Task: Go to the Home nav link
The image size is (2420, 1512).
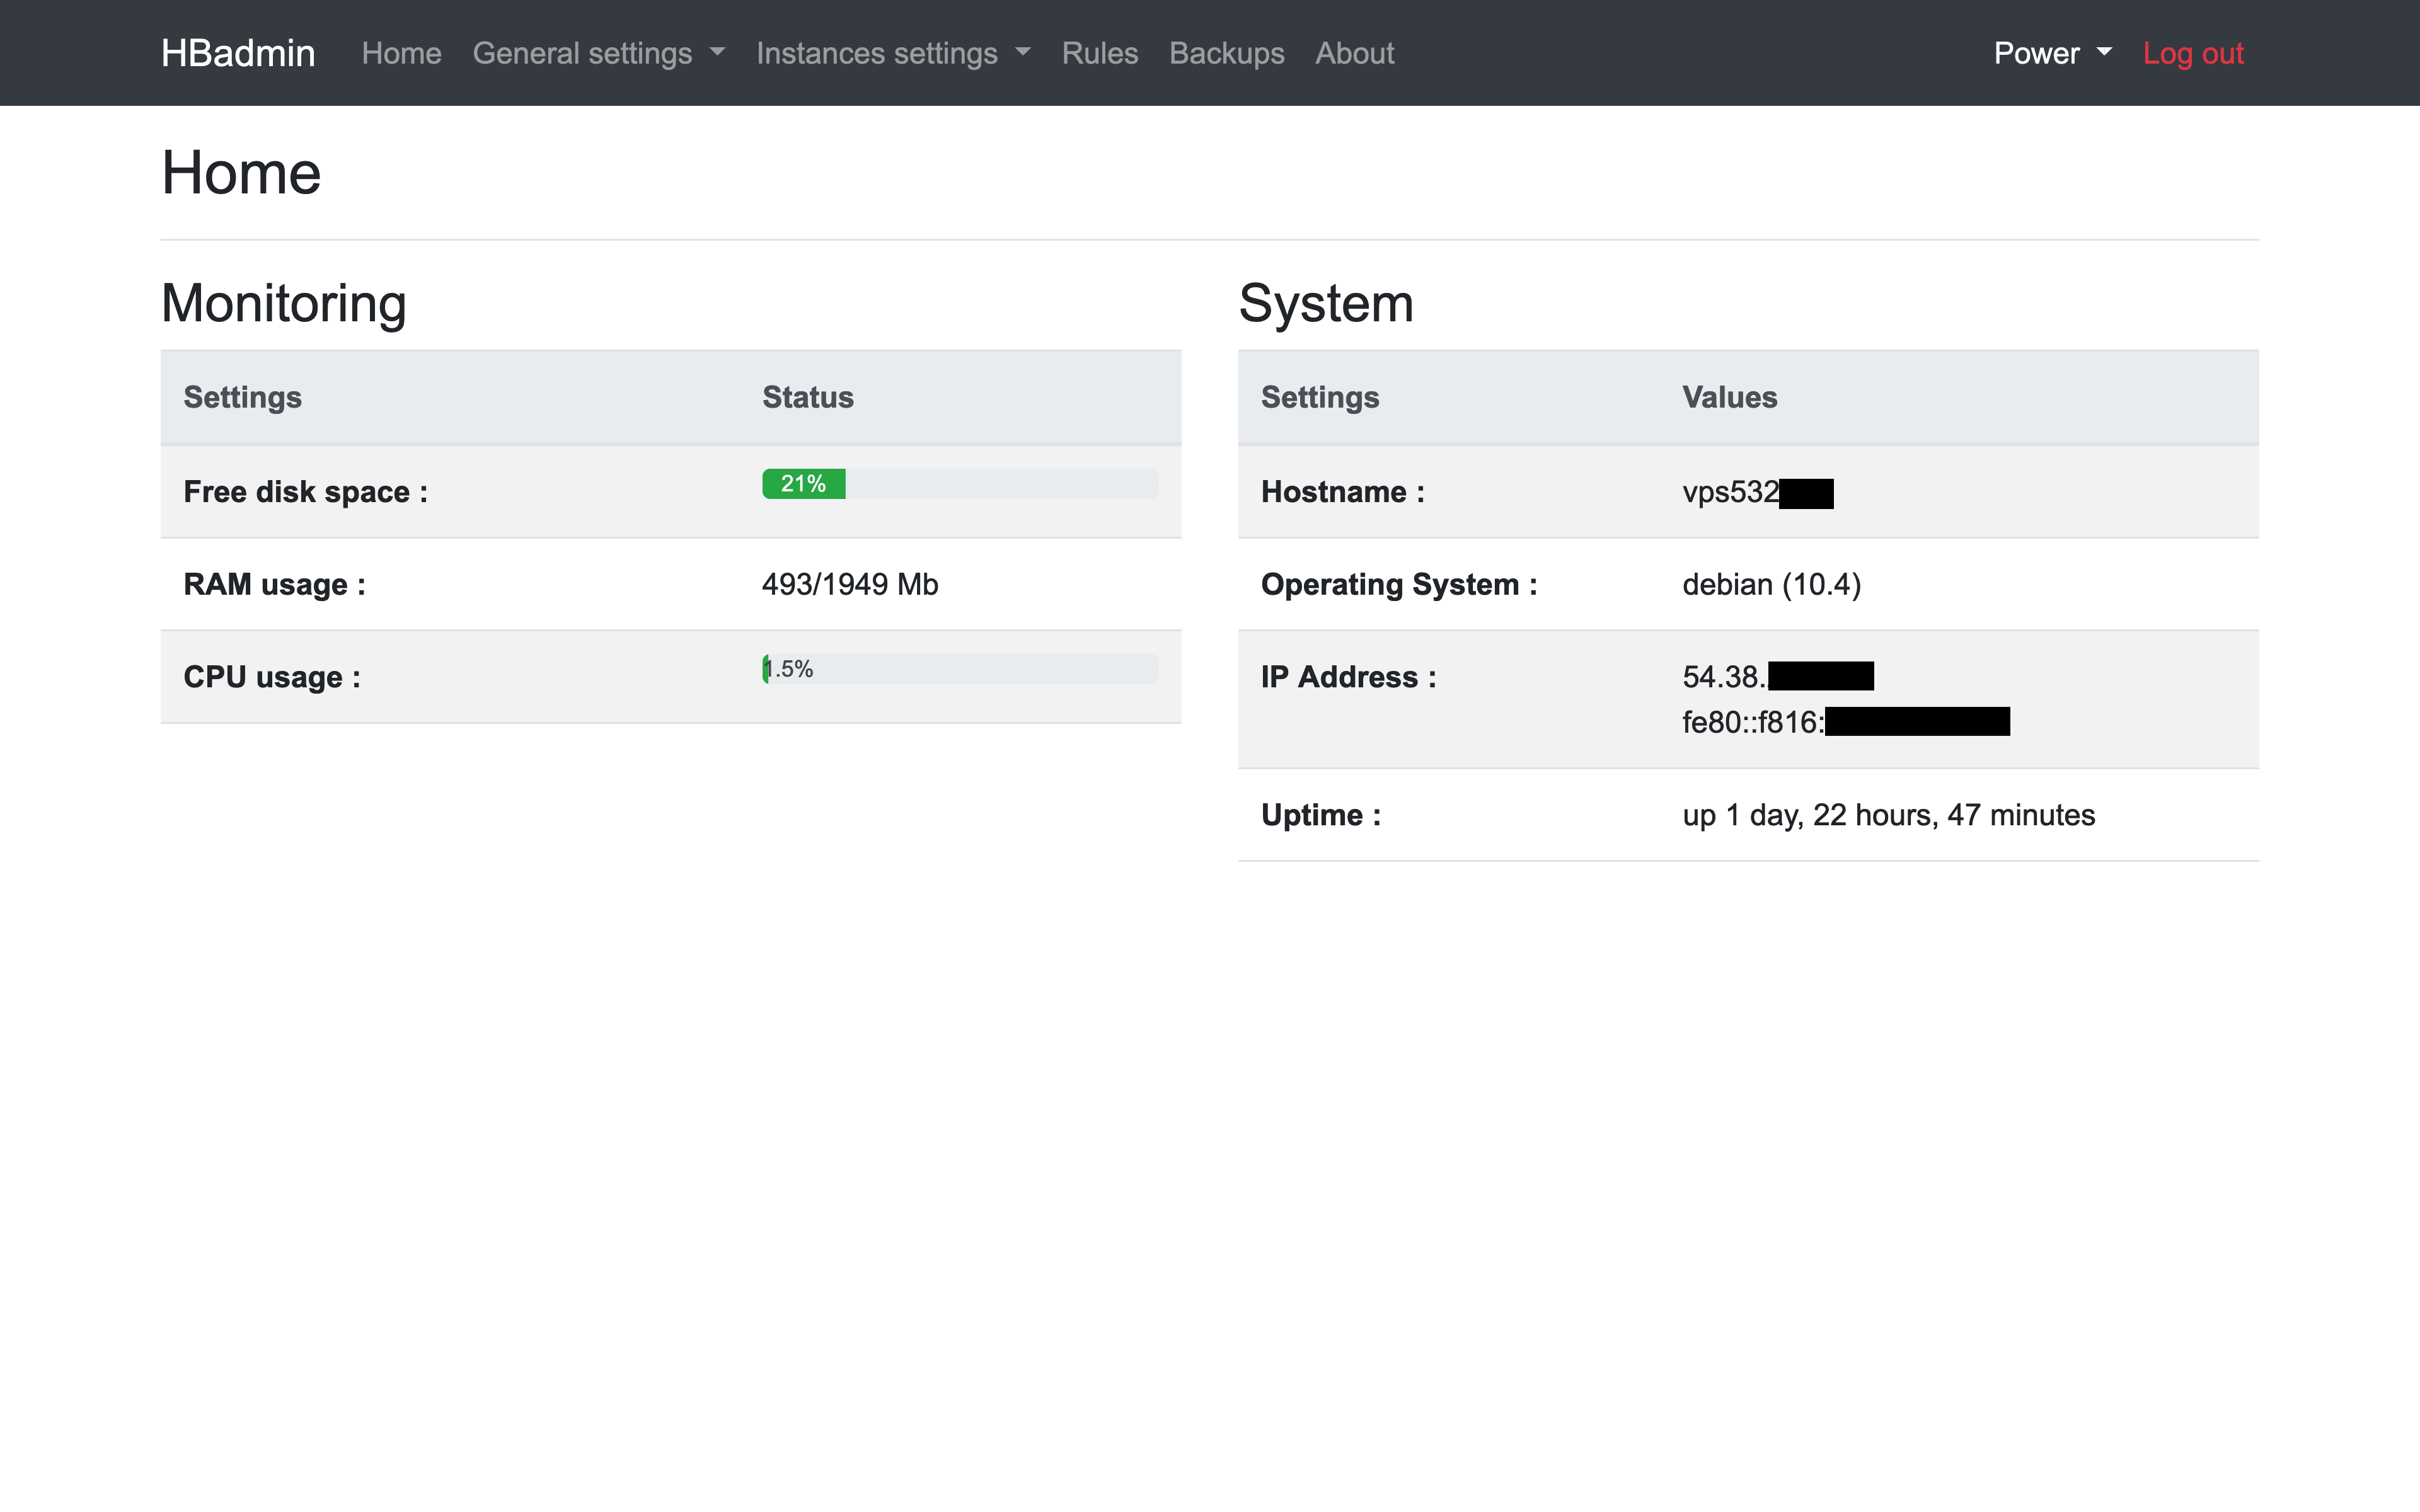Action: tap(401, 53)
